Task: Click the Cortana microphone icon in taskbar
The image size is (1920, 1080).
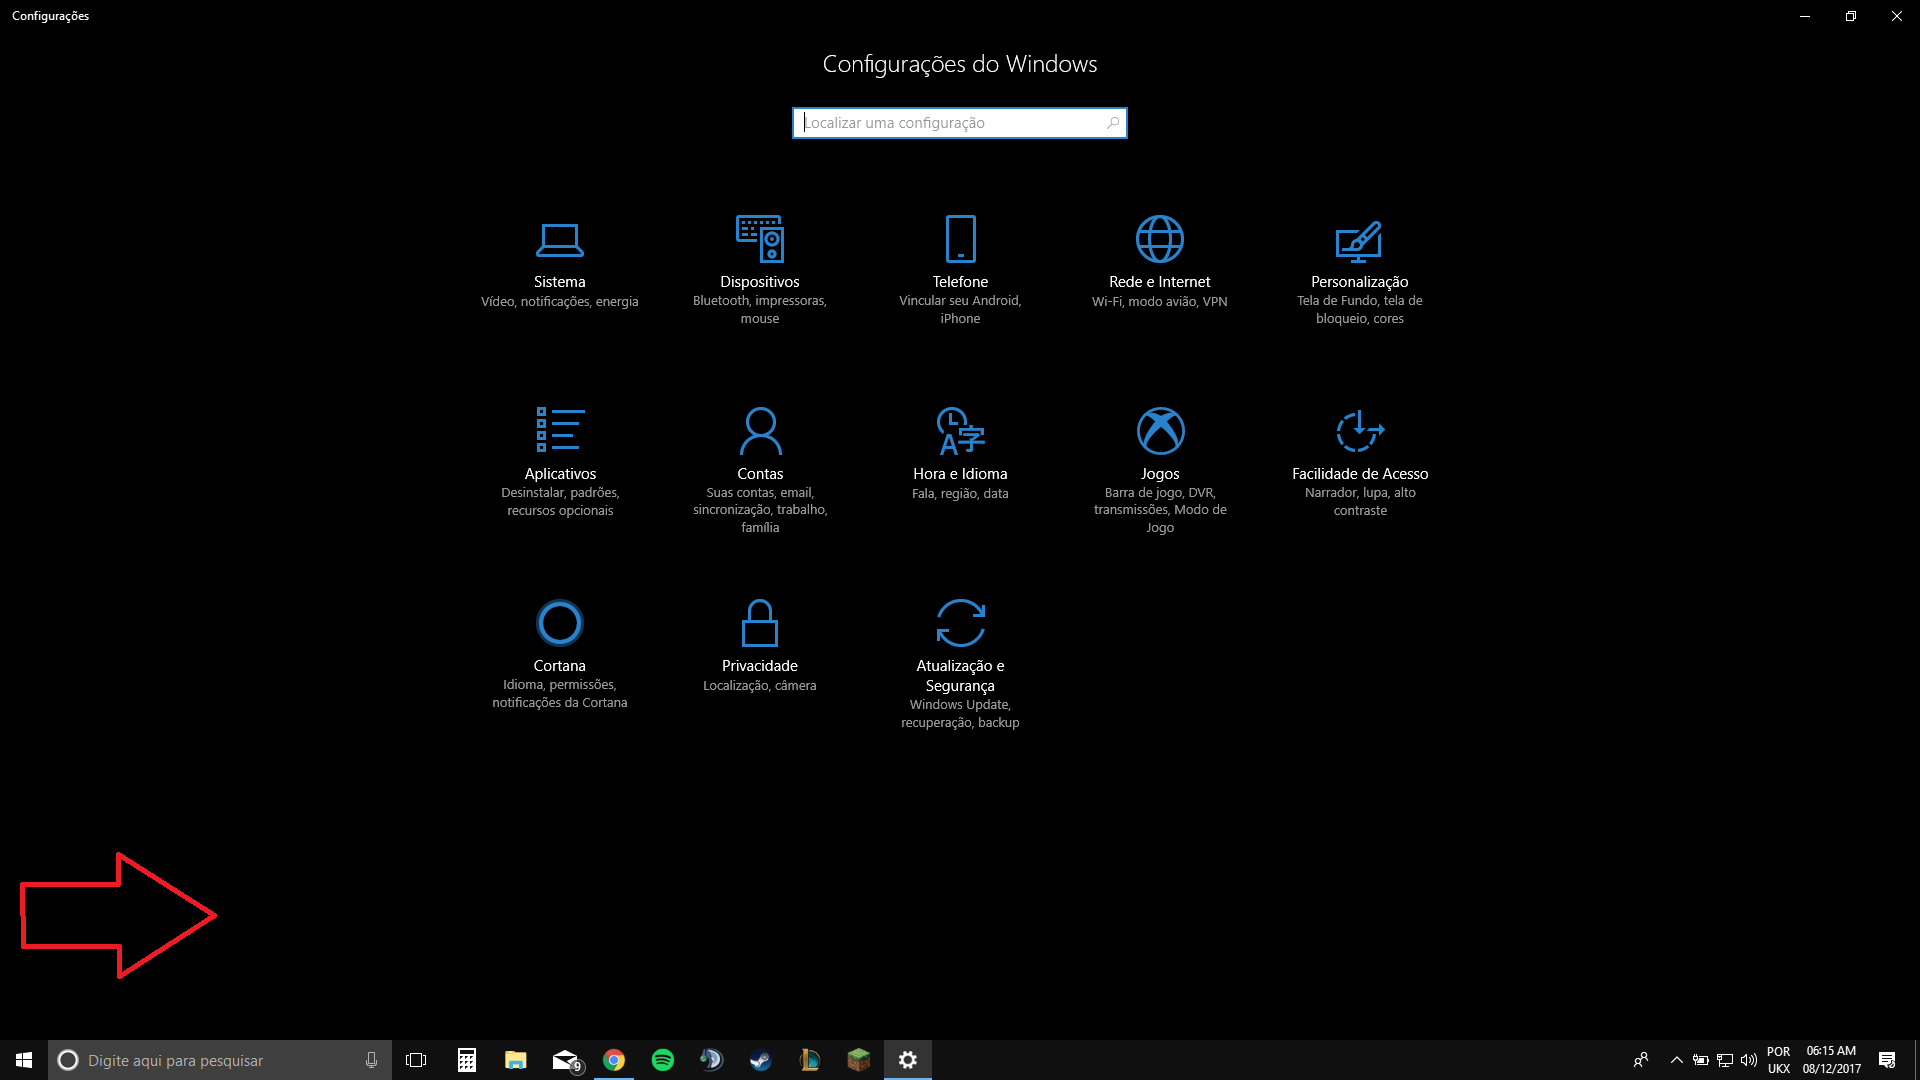Action: tap(371, 1060)
